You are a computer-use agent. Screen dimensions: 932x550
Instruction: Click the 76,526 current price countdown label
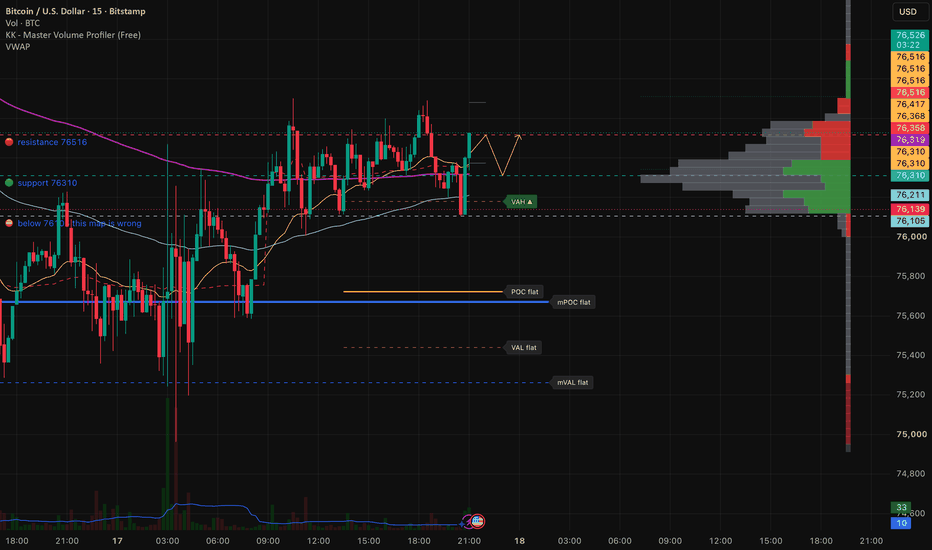click(x=910, y=40)
